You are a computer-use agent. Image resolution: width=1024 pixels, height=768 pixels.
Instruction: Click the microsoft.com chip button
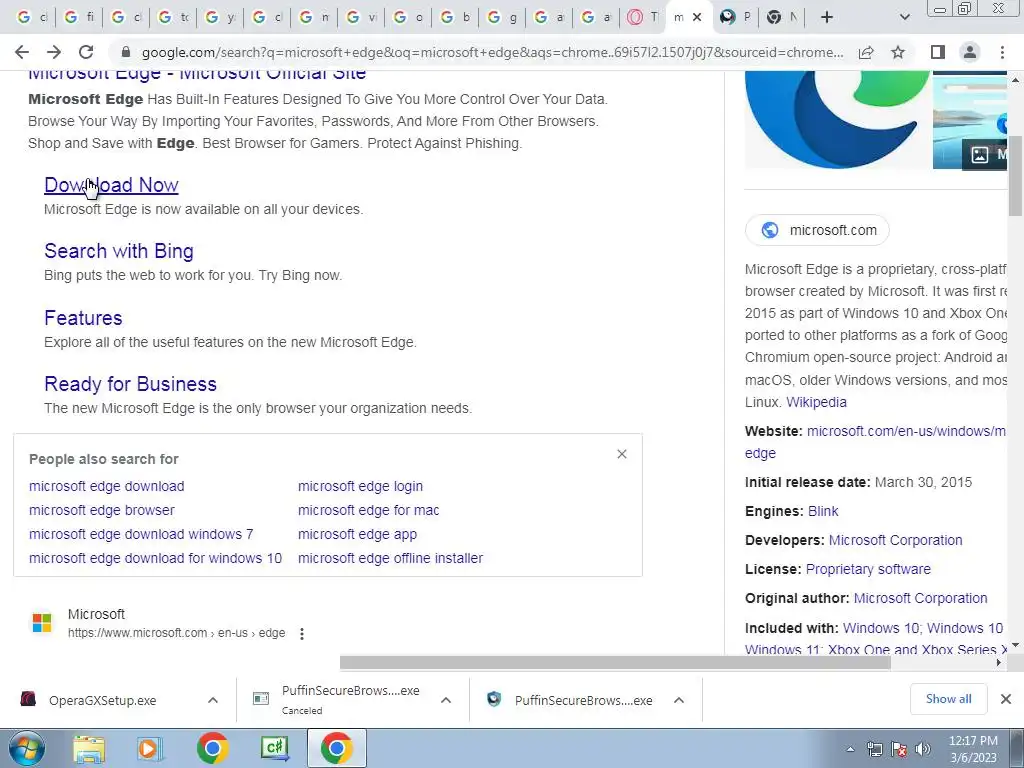[817, 230]
